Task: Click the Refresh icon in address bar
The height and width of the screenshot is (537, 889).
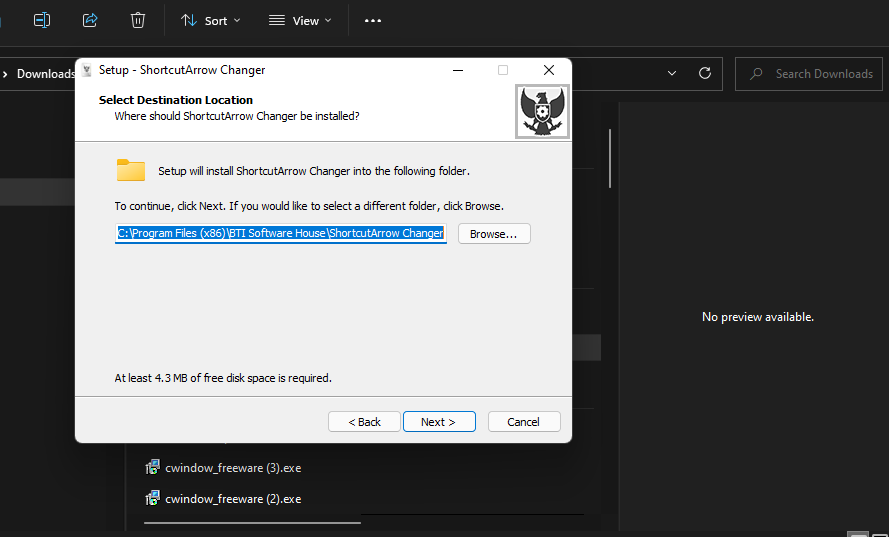Action: [x=705, y=73]
